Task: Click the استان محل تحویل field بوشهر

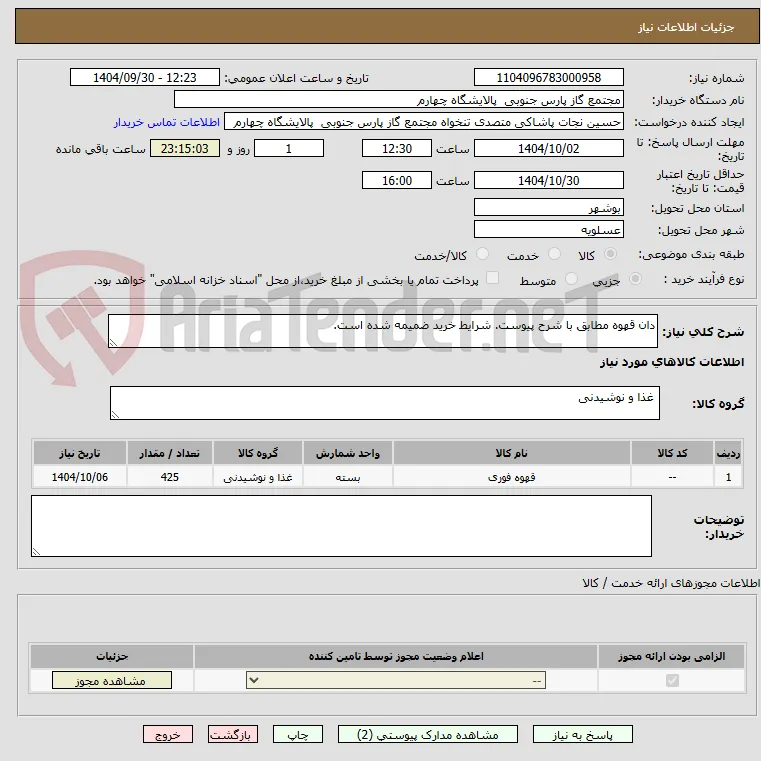Action: coord(548,208)
